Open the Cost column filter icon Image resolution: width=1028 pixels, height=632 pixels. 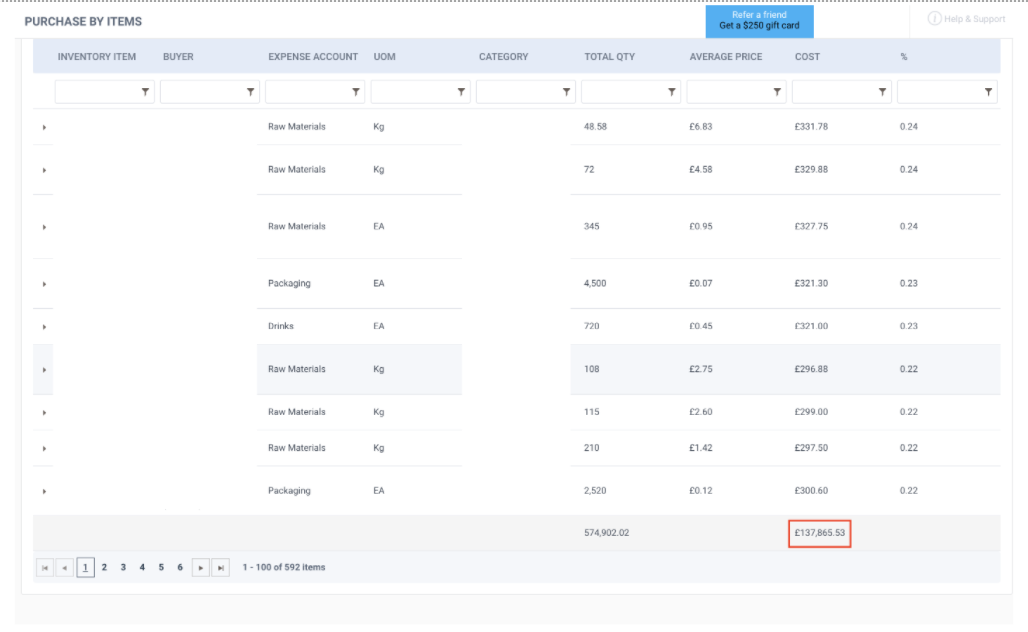pyautogui.click(x=882, y=92)
